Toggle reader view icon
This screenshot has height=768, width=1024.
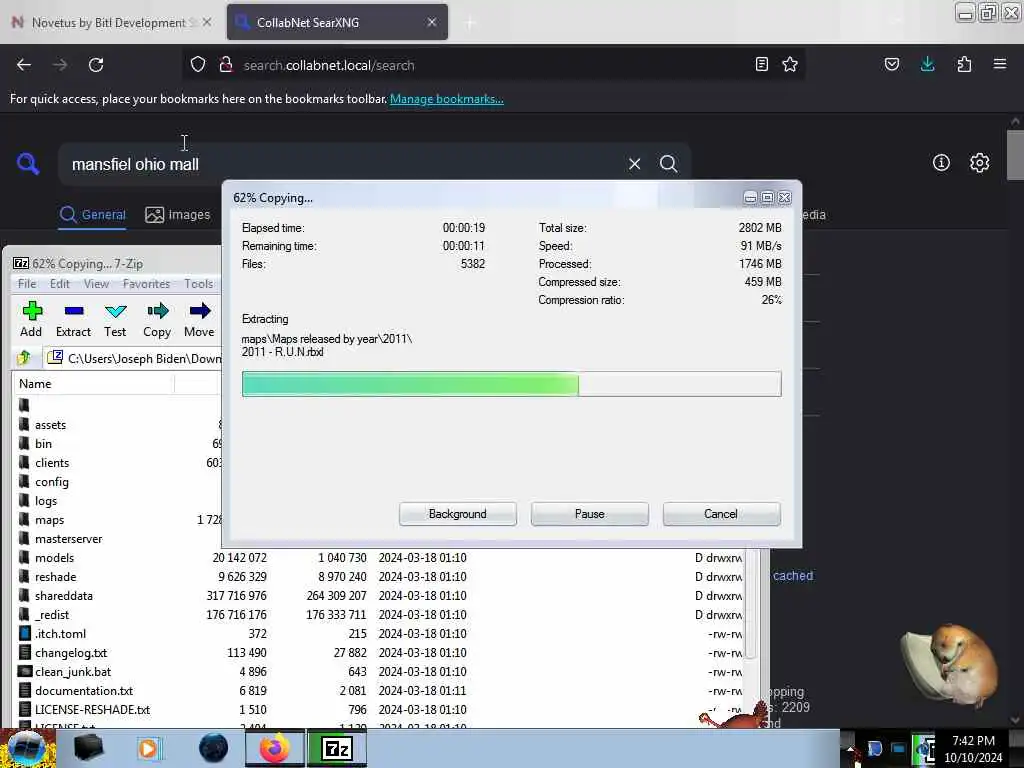point(761,65)
